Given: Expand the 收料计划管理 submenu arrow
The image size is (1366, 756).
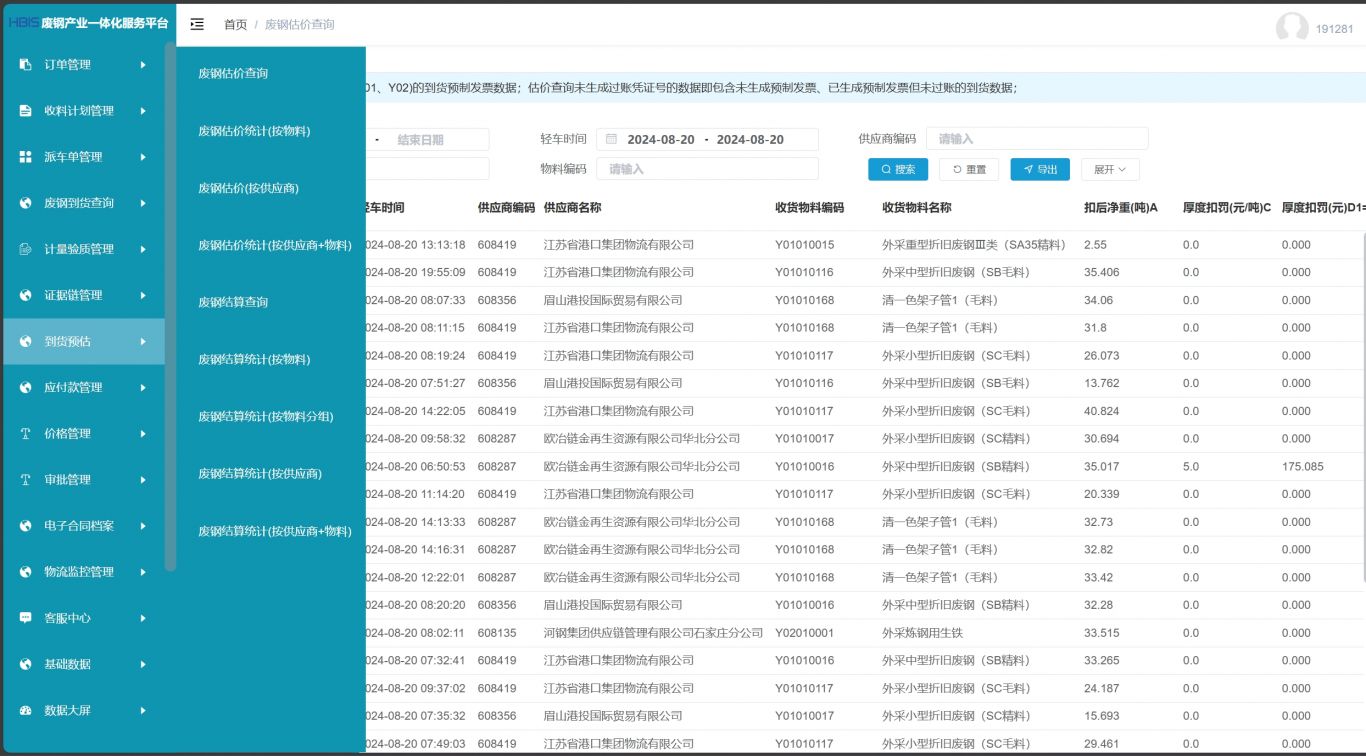Looking at the screenshot, I should 143,111.
